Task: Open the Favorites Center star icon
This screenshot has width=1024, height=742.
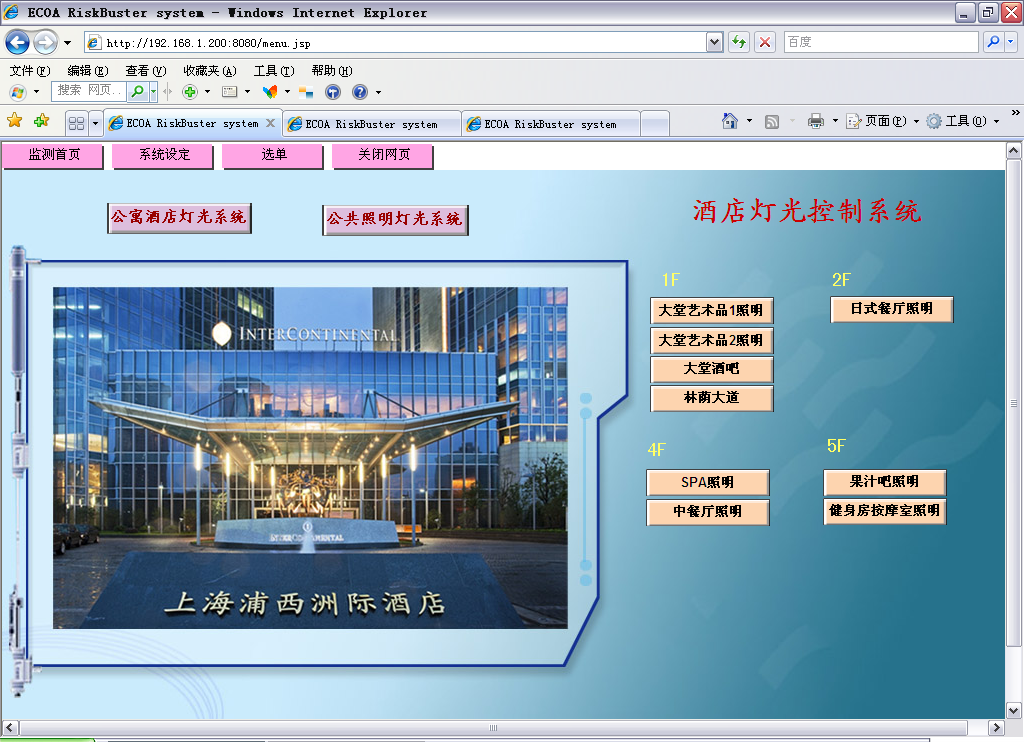Action: tap(14, 121)
